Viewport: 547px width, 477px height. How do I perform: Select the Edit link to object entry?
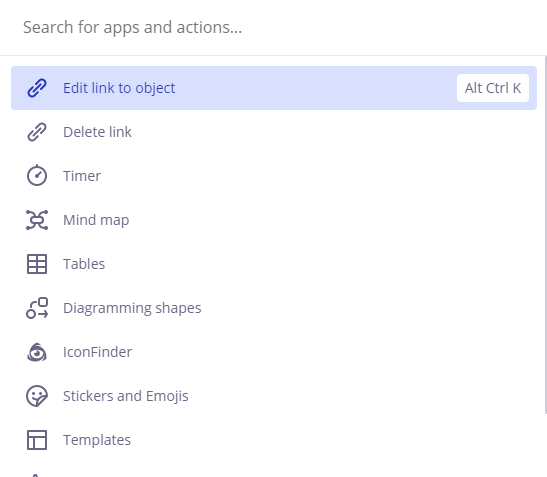click(274, 88)
